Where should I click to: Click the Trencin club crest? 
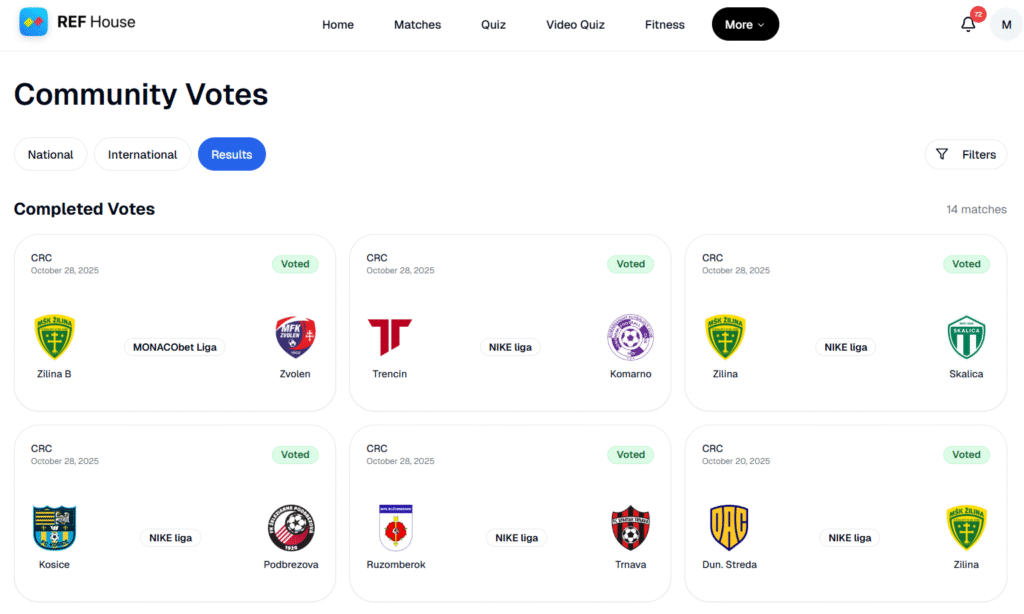(x=389, y=337)
